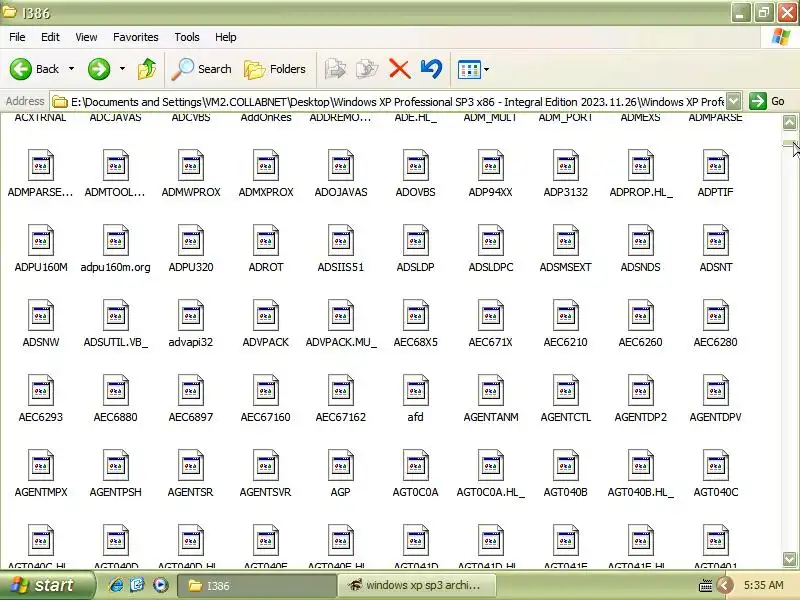Switch to I386 taskbar button

pyautogui.click(x=257, y=586)
